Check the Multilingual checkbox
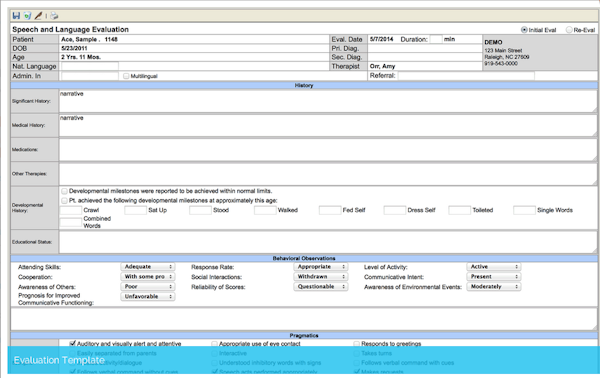 (126, 76)
